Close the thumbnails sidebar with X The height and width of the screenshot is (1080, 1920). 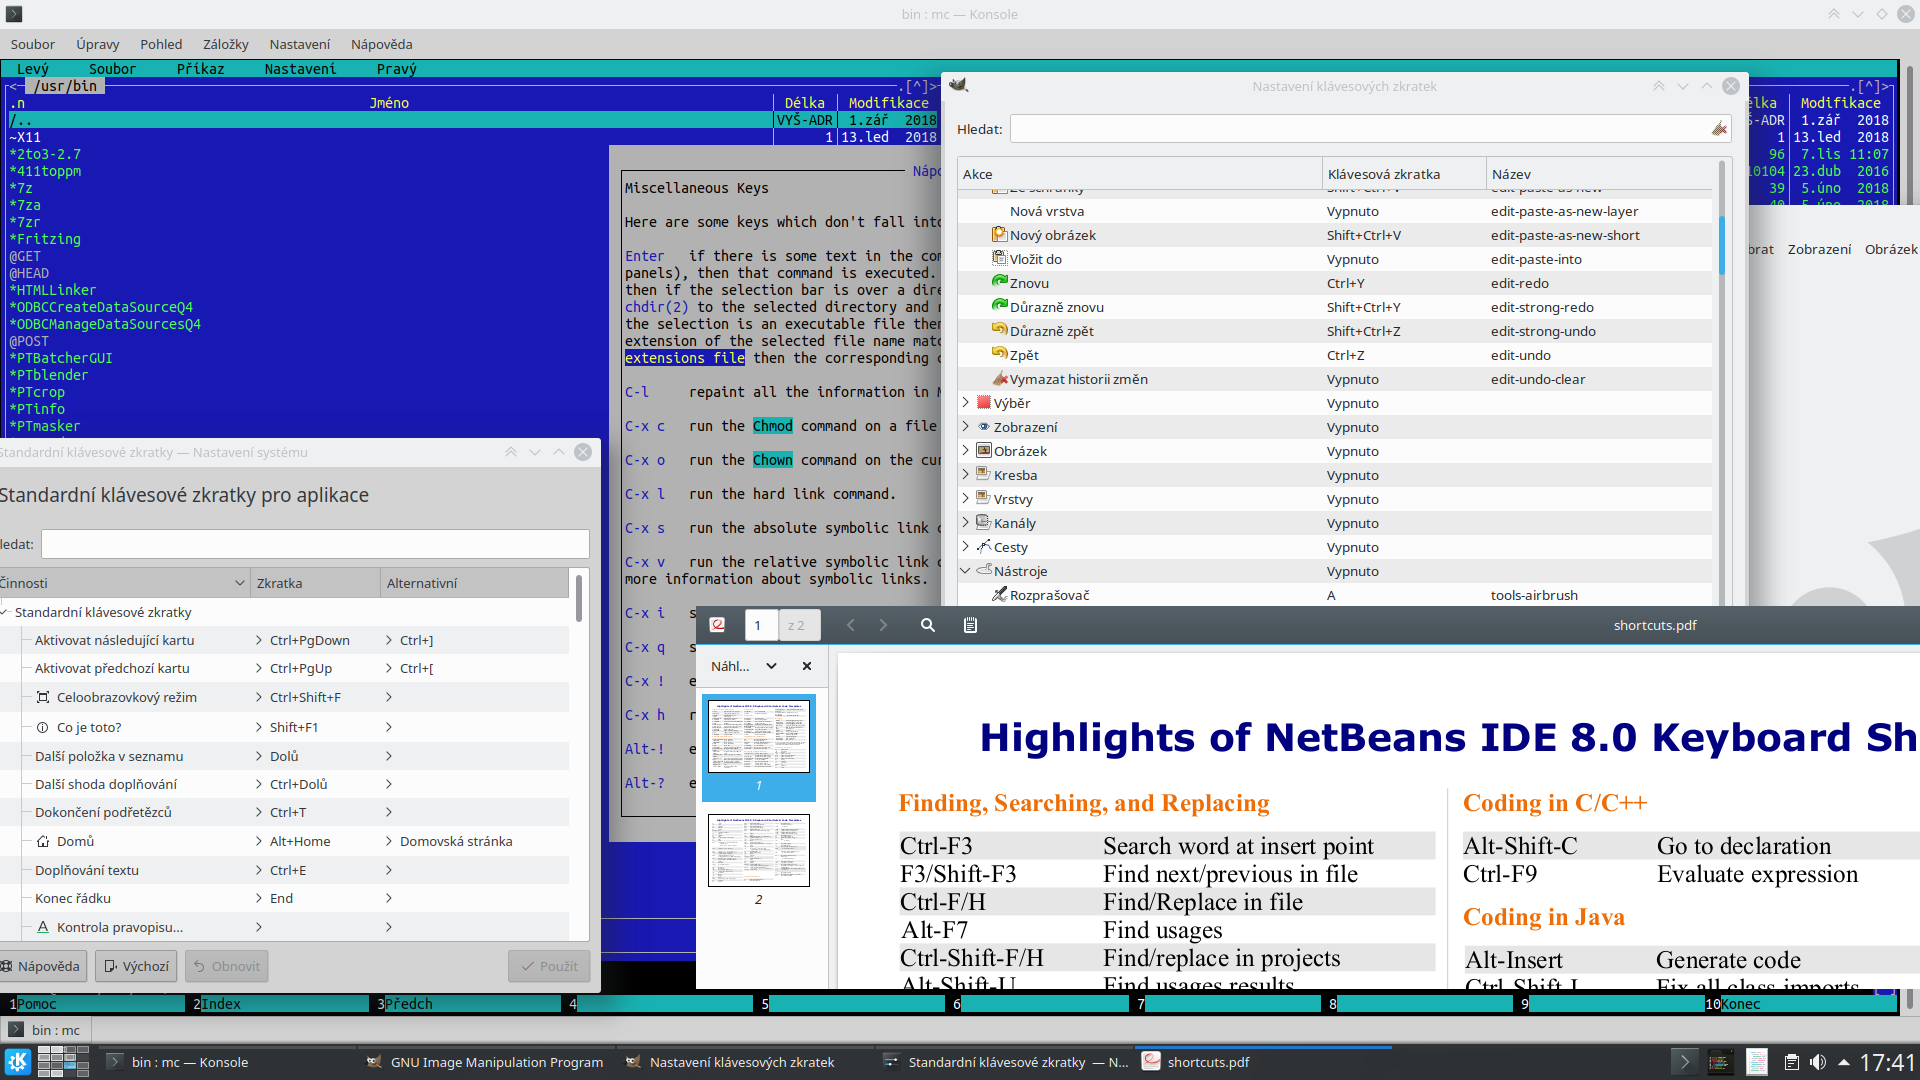(x=807, y=666)
